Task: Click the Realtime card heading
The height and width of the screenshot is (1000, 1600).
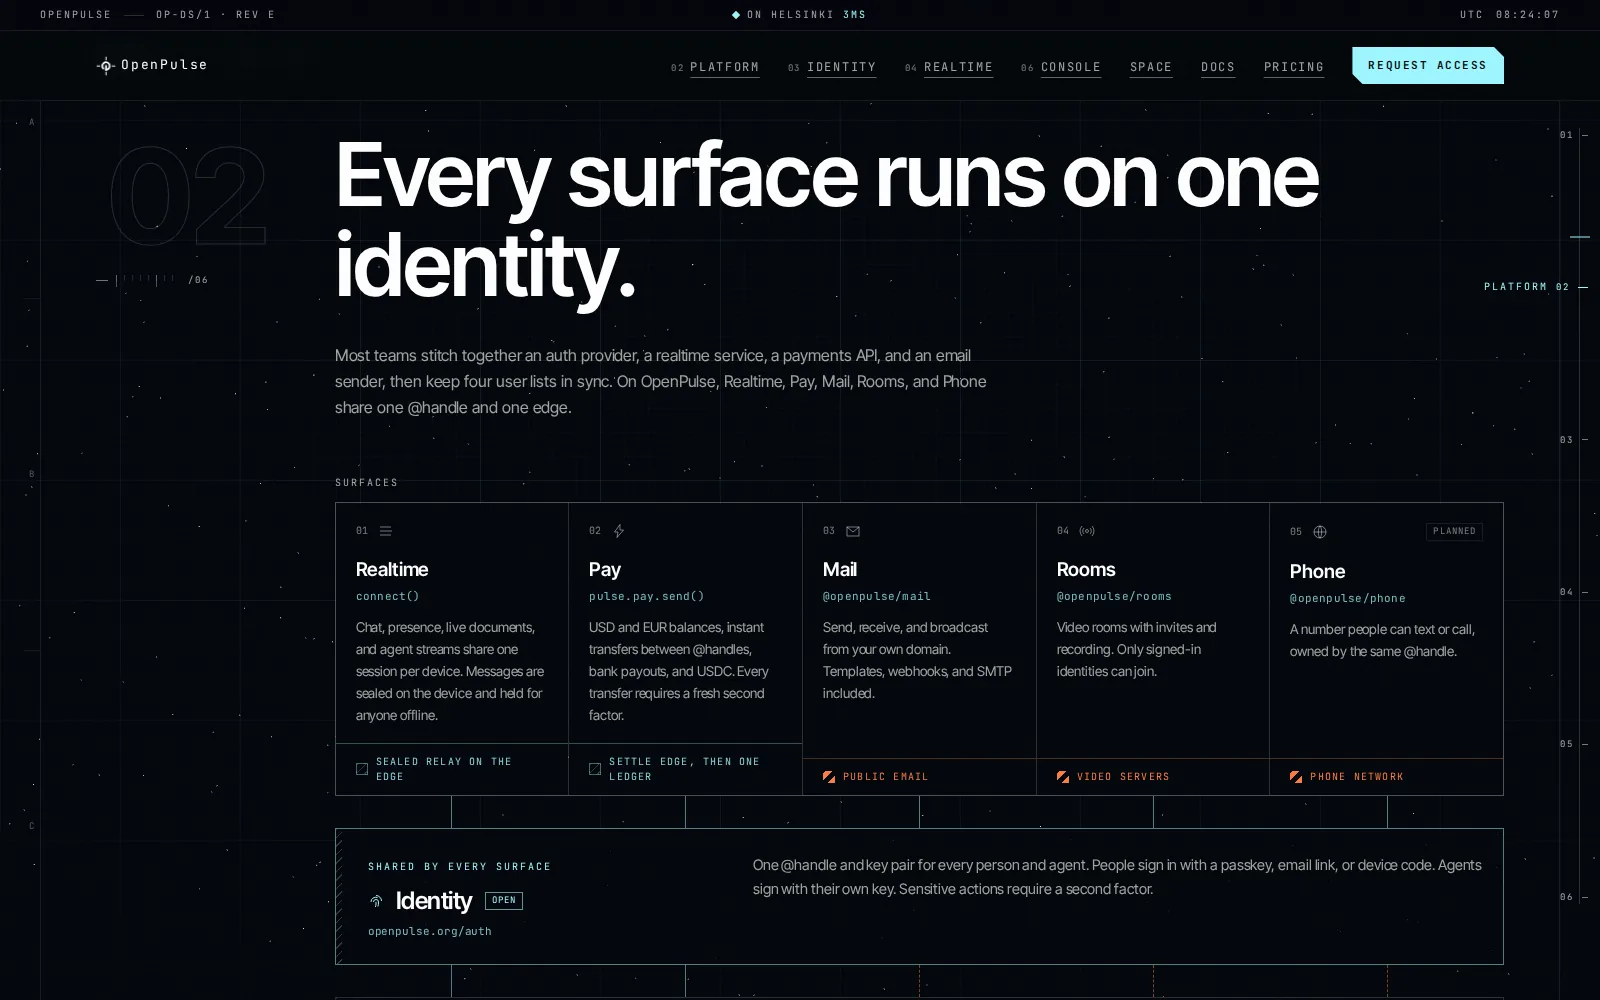Action: point(392,569)
